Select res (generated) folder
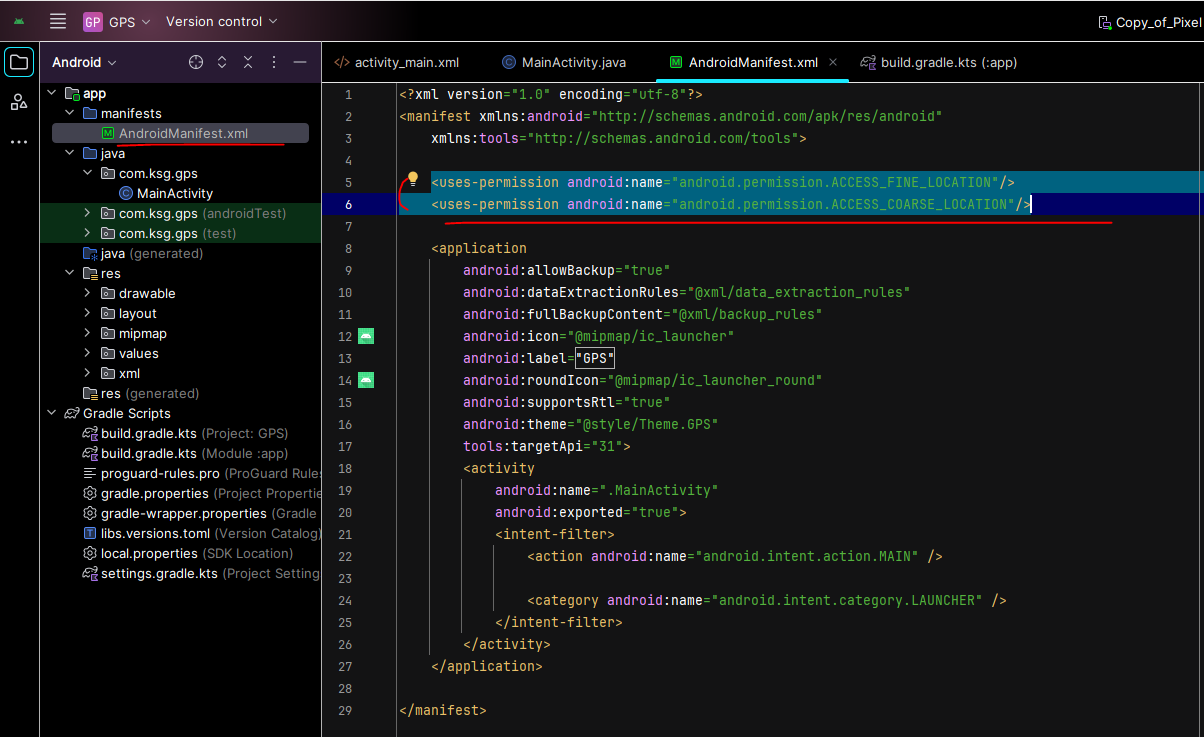1204x737 pixels. click(141, 393)
